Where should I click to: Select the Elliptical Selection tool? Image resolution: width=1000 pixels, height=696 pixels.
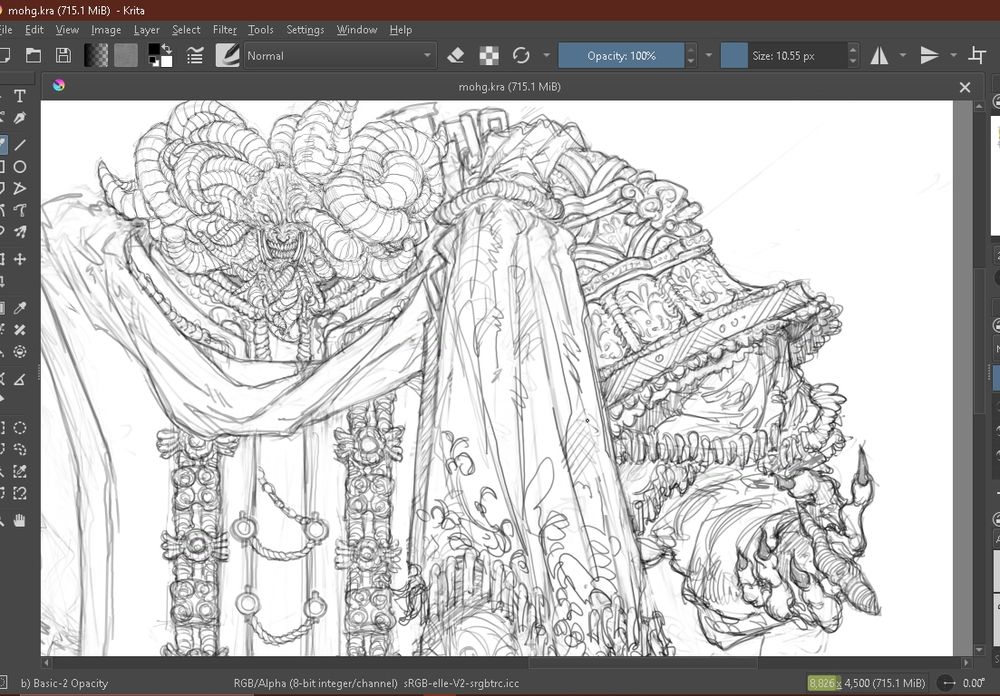(20, 427)
